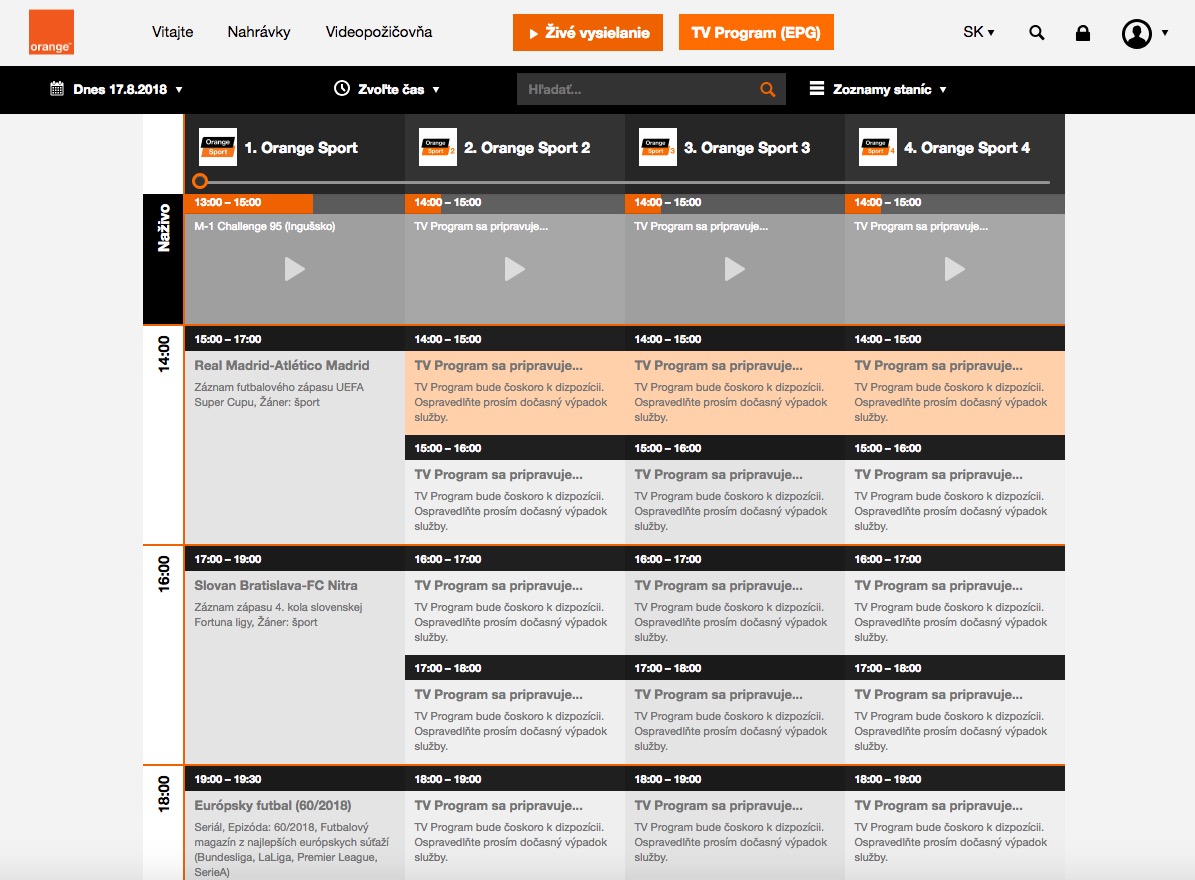Image resolution: width=1195 pixels, height=880 pixels.
Task: Open the Zvoľte čas time dropdown
Action: pyautogui.click(x=387, y=89)
